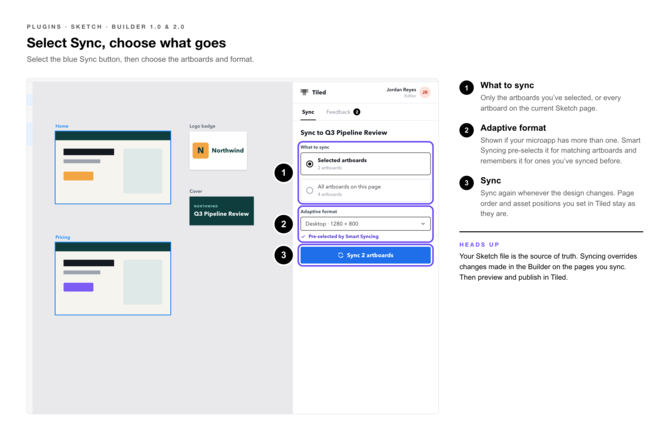Click the 'Adaptive format' heading on the right

[513, 128]
